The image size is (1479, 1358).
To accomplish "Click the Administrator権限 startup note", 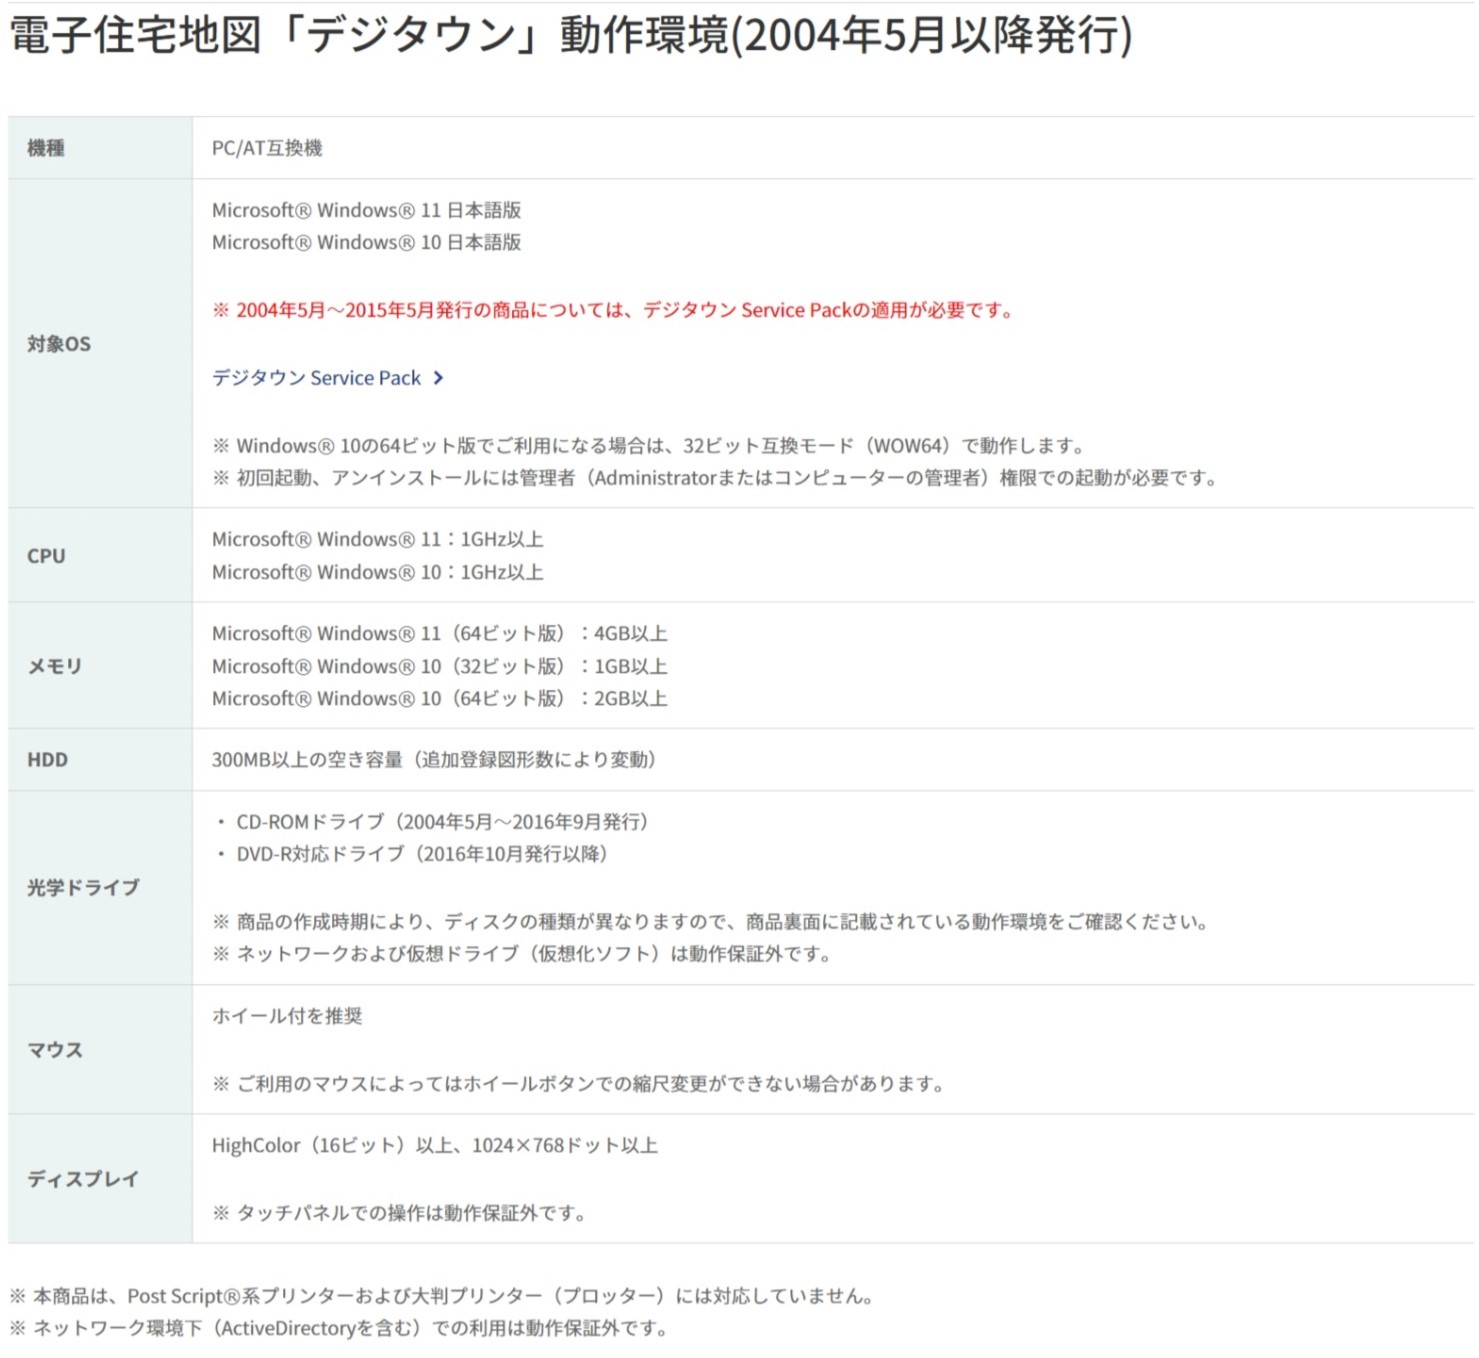I will click(x=715, y=478).
